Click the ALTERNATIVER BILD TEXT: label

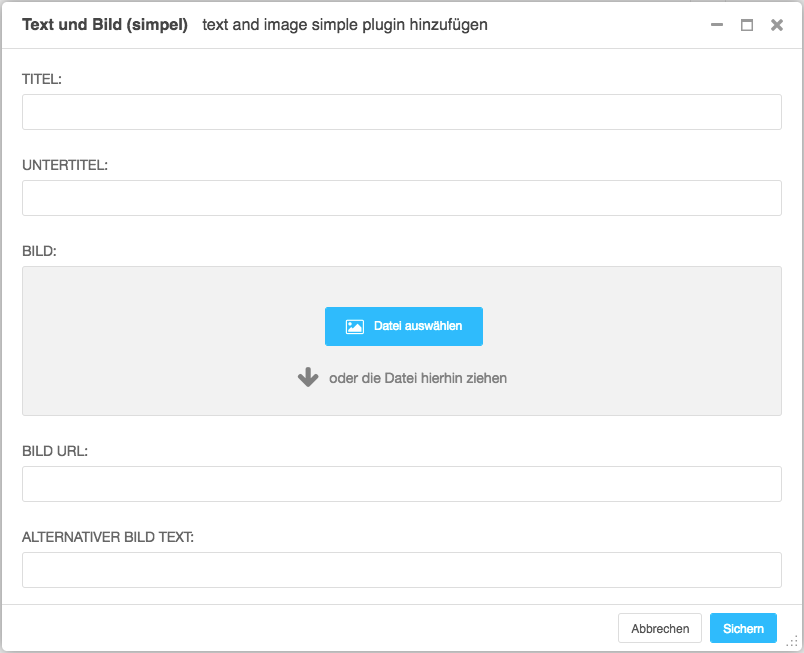click(108, 537)
